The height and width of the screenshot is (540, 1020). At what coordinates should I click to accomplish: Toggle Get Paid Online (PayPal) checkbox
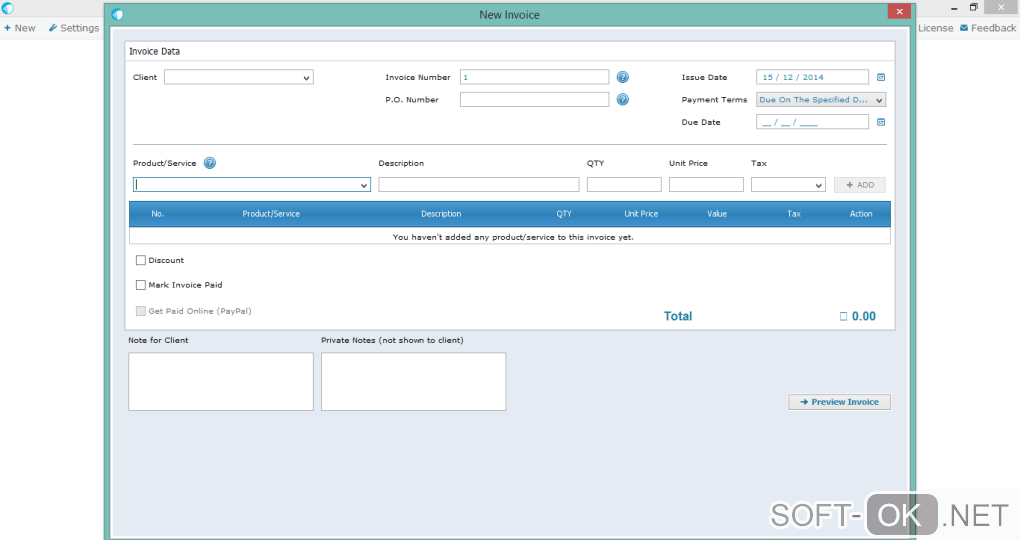141,311
